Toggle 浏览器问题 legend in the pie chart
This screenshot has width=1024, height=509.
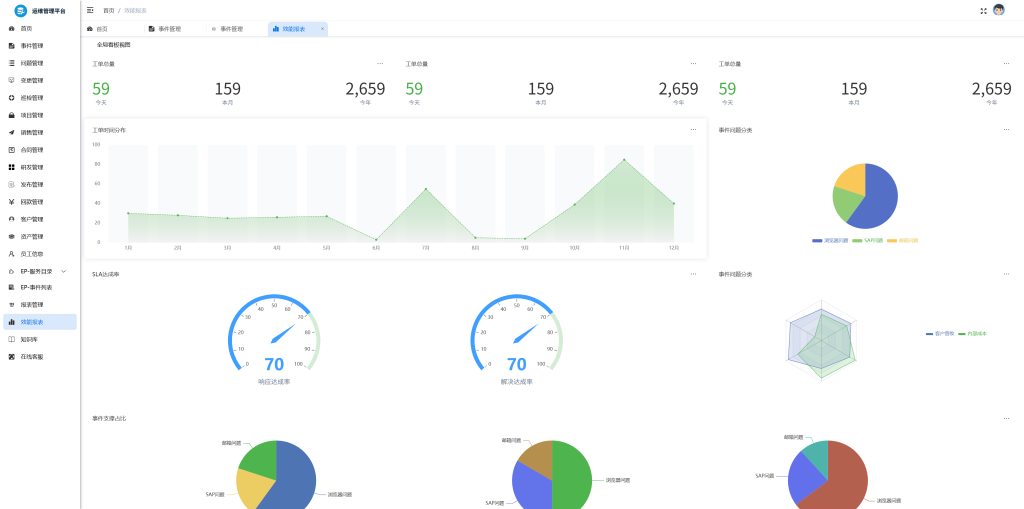(x=830, y=240)
